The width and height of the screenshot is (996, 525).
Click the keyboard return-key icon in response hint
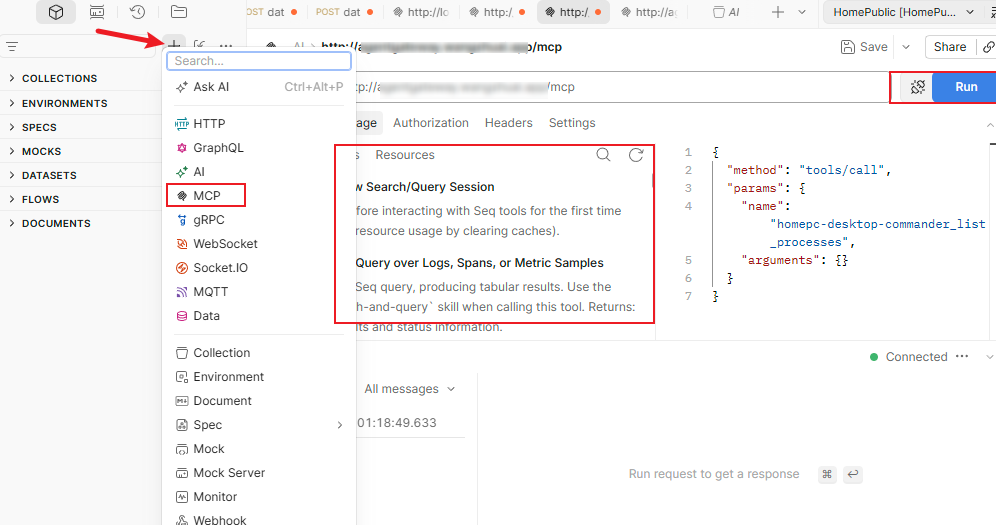pyautogui.click(x=853, y=474)
